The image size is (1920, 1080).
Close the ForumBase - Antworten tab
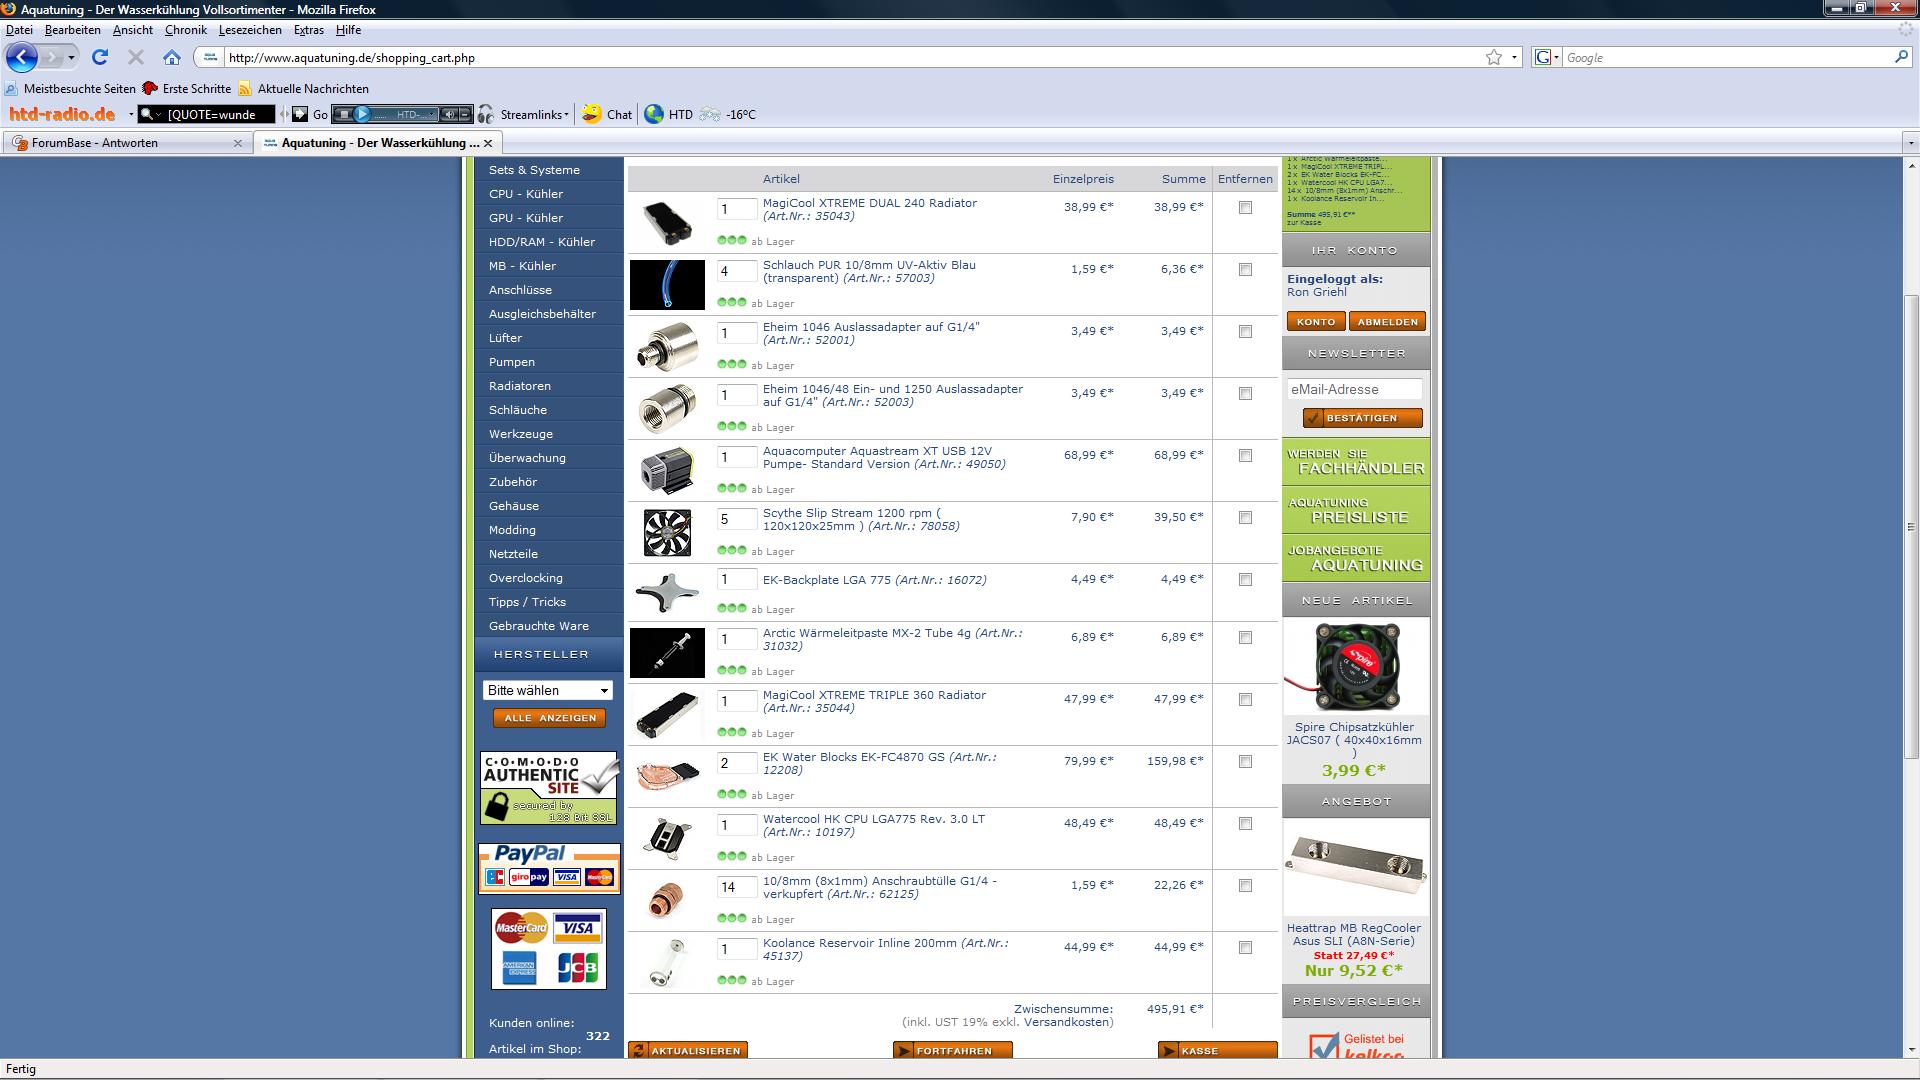pos(237,143)
